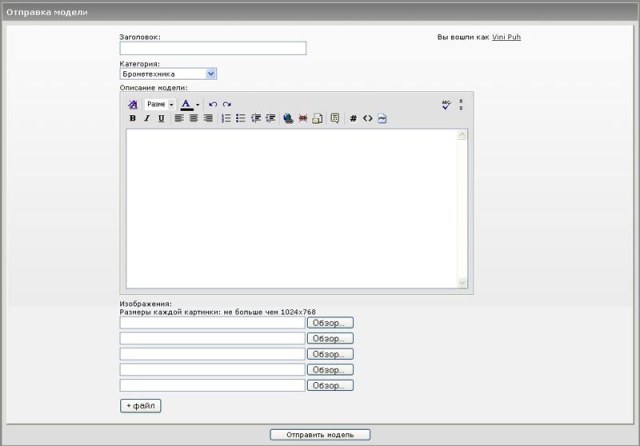
Task: Toggle underline text formatting
Action: pos(161,118)
